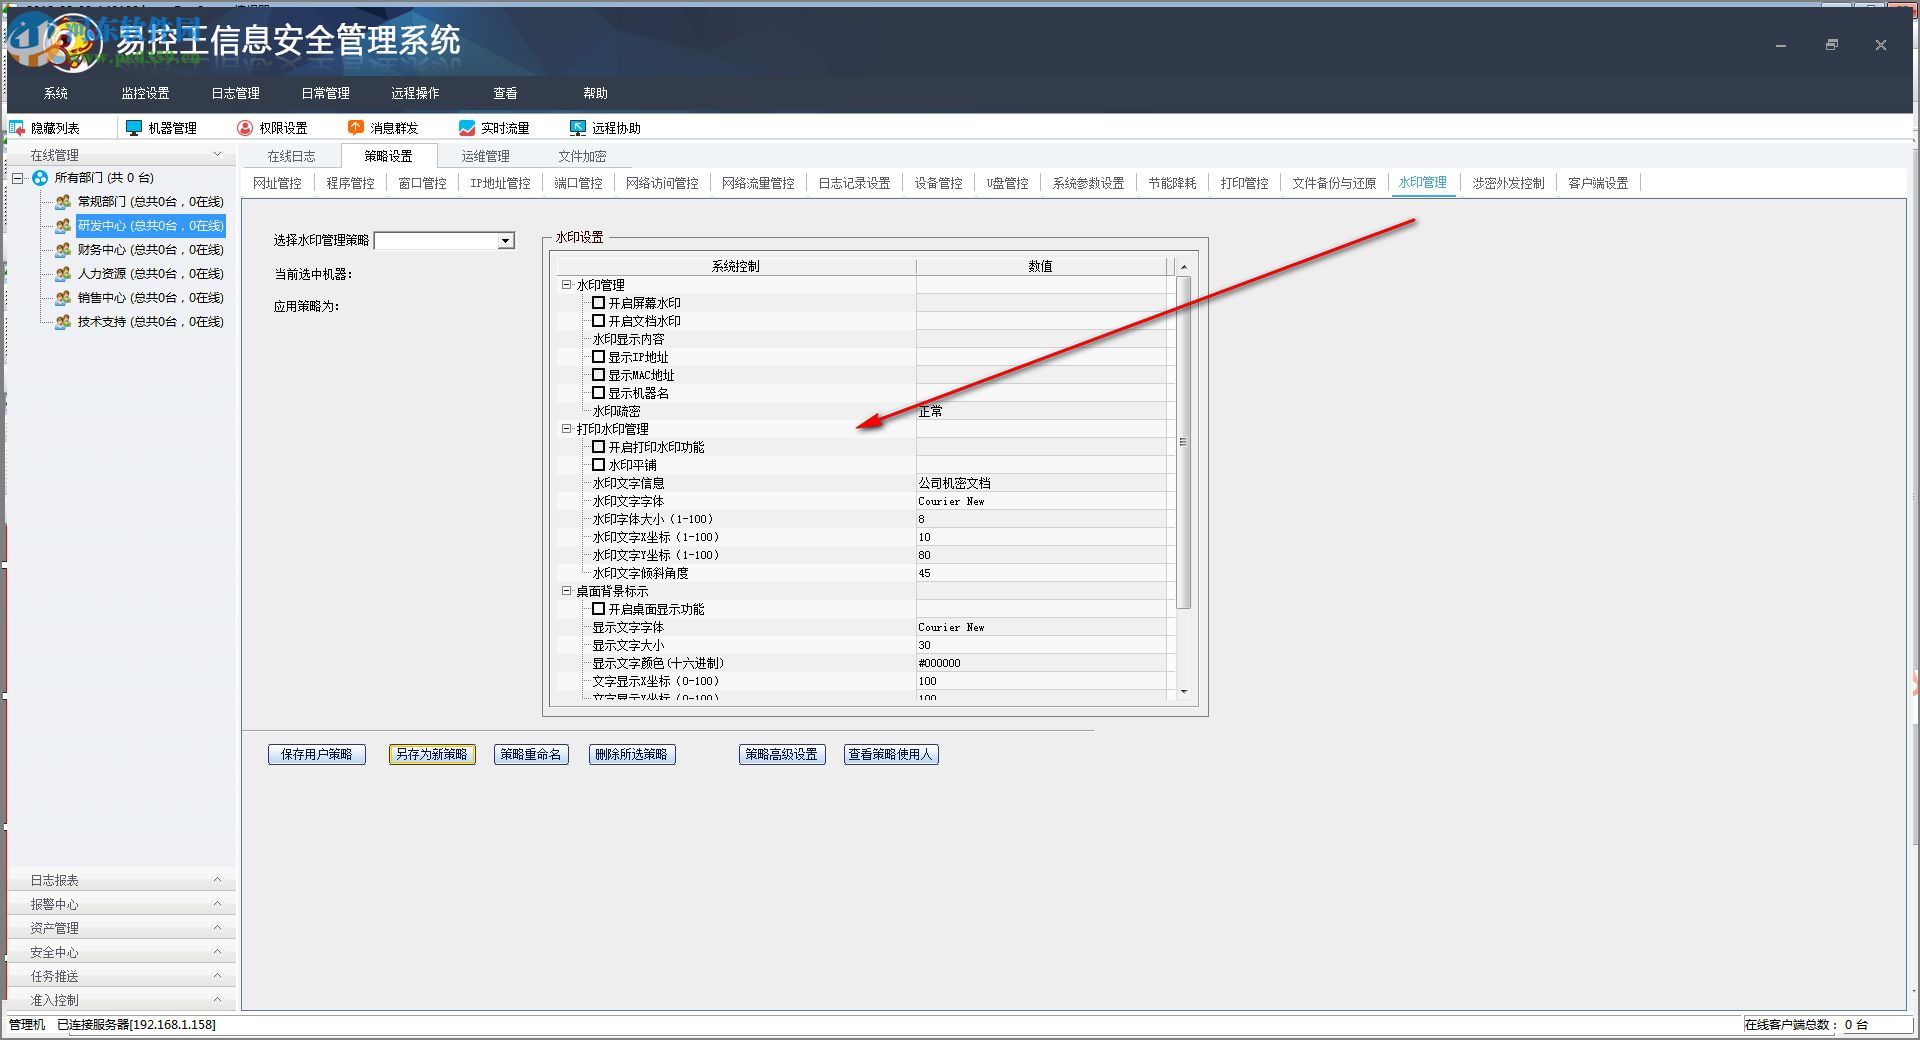The height and width of the screenshot is (1040, 1920).
Task: Collapse the 水印管理 group
Action: click(566, 285)
